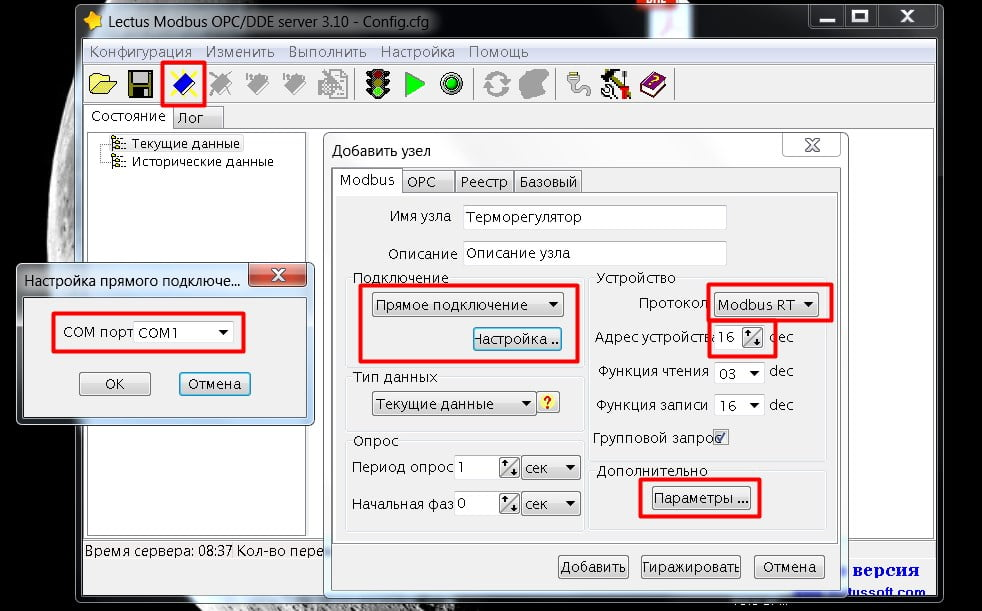
Task: Click the Начальная фаза spinner arrows
Action: pos(509,504)
